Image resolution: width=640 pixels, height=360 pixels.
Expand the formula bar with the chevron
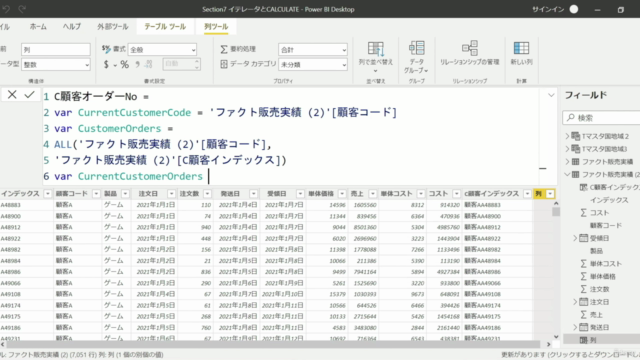pos(551,95)
